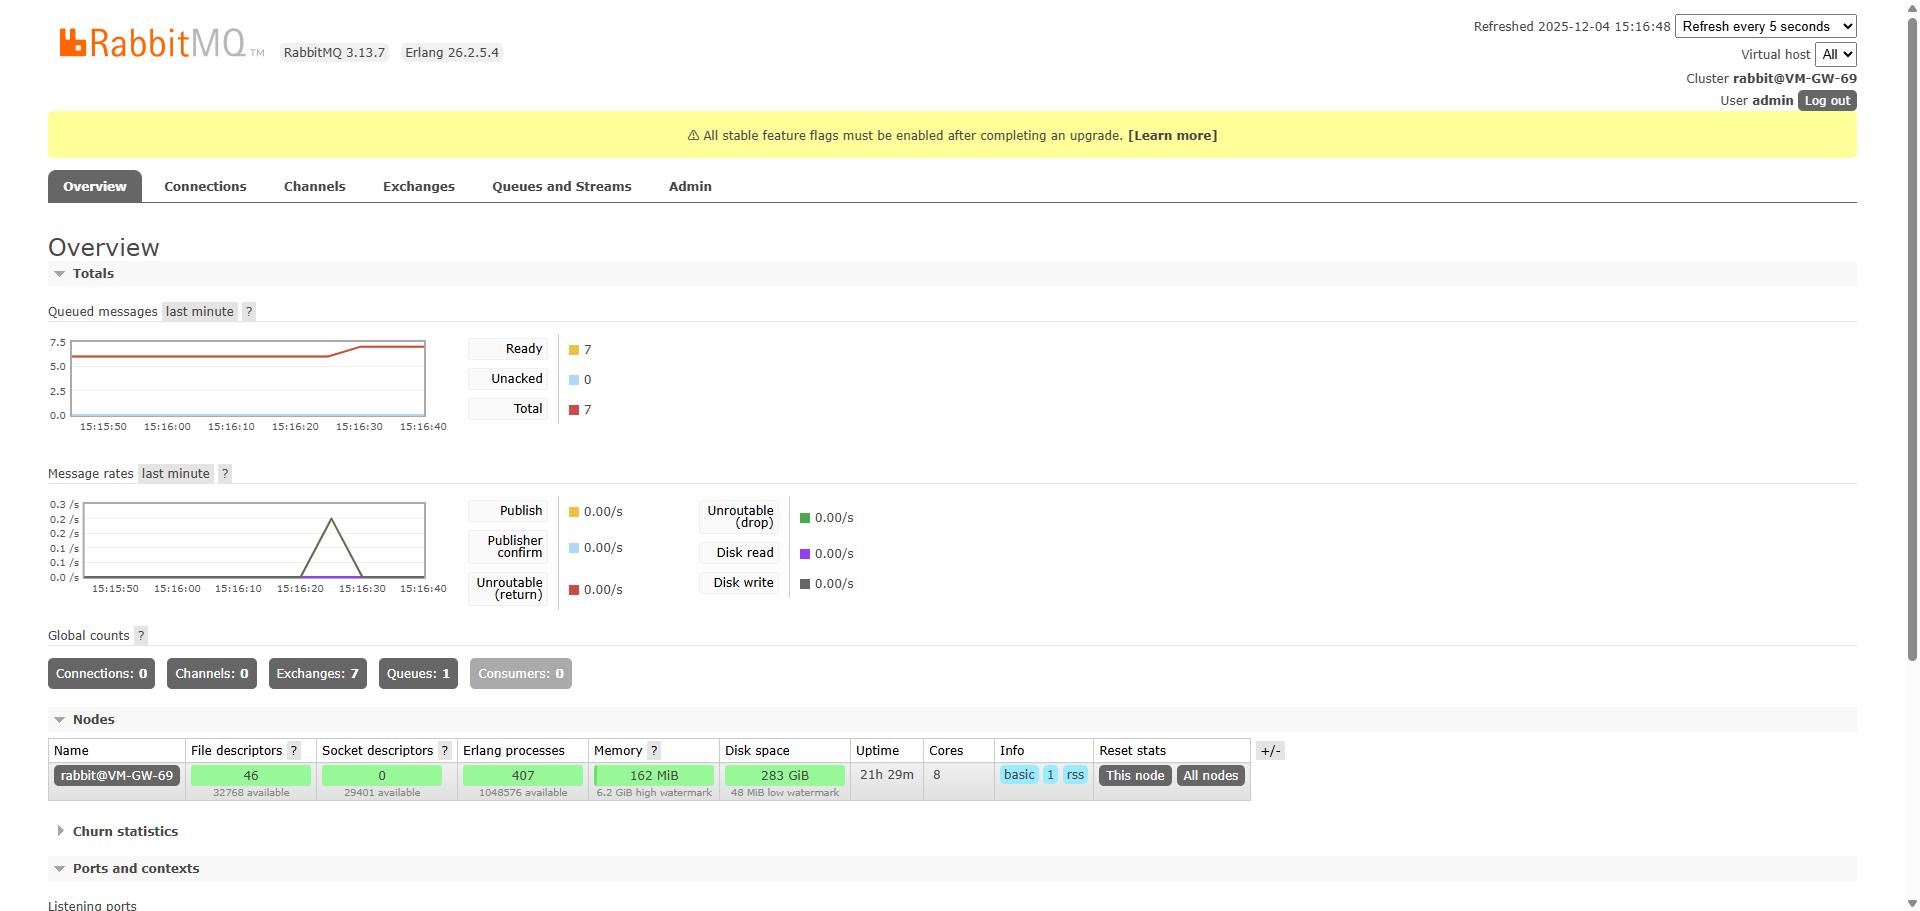Click the blue Unacked legend swatch
The image size is (1920, 911).
(574, 380)
